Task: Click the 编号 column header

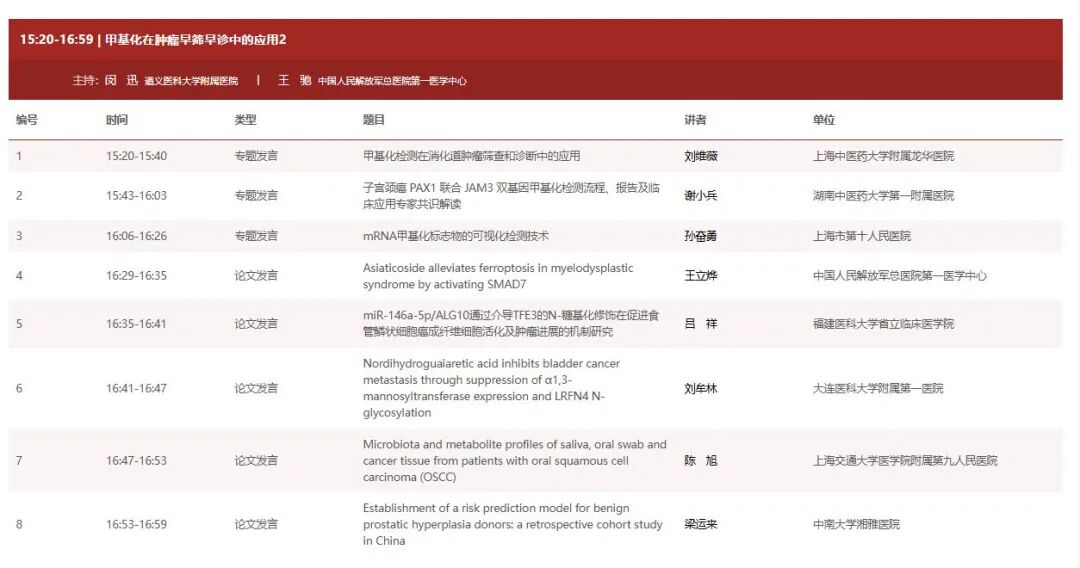Action: (x=27, y=120)
